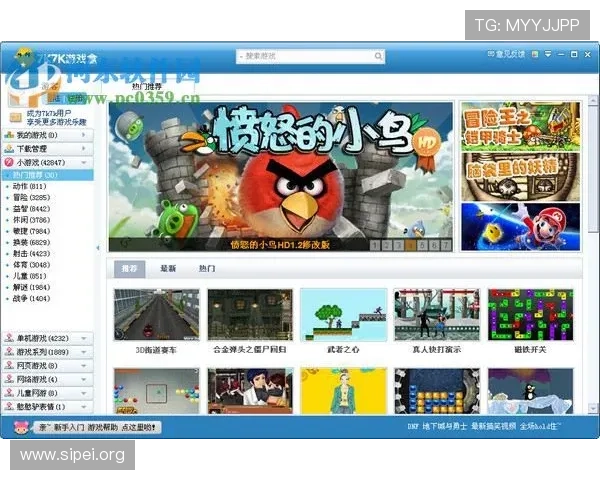
Task: Select the 战争 (1404) category
Action: pos(31,299)
